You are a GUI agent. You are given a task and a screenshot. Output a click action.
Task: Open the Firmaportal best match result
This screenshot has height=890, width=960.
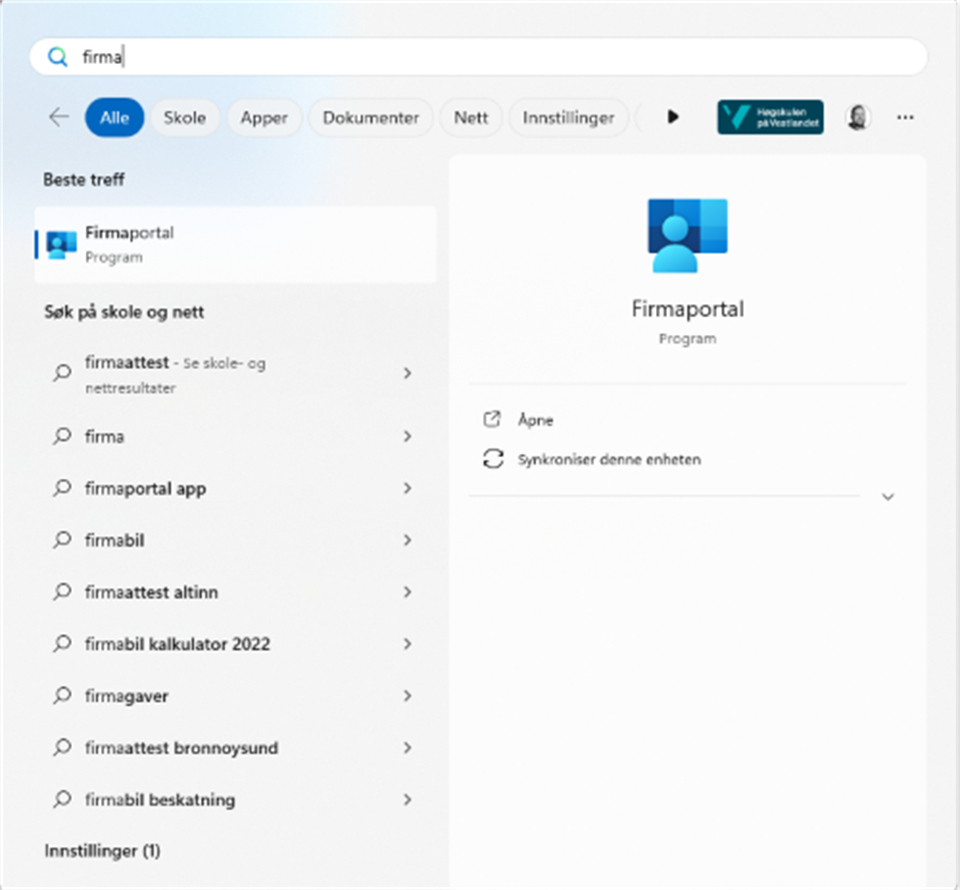[235, 244]
